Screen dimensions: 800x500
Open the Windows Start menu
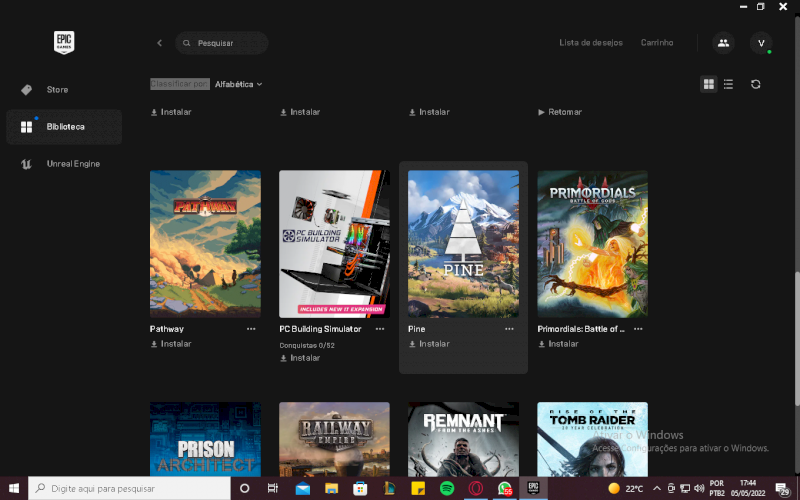click(14, 488)
